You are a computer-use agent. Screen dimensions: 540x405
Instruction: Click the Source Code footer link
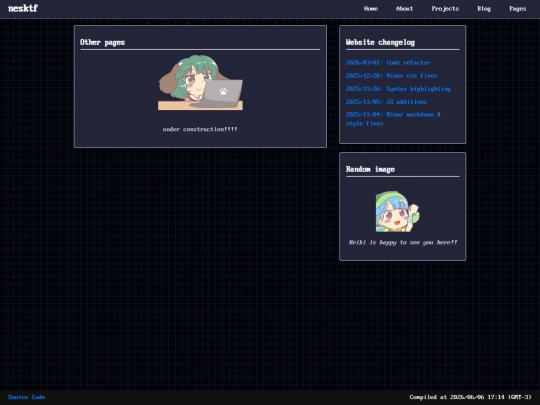pos(27,397)
